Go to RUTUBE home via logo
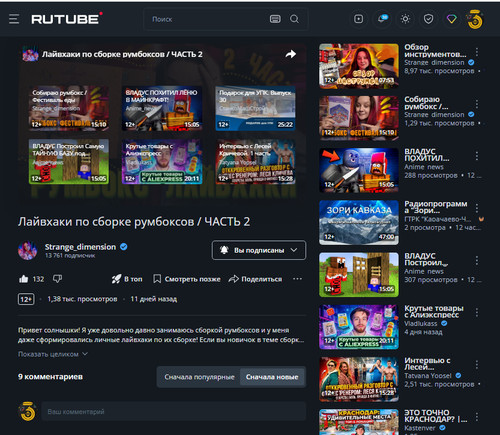500x435 pixels. click(x=67, y=19)
